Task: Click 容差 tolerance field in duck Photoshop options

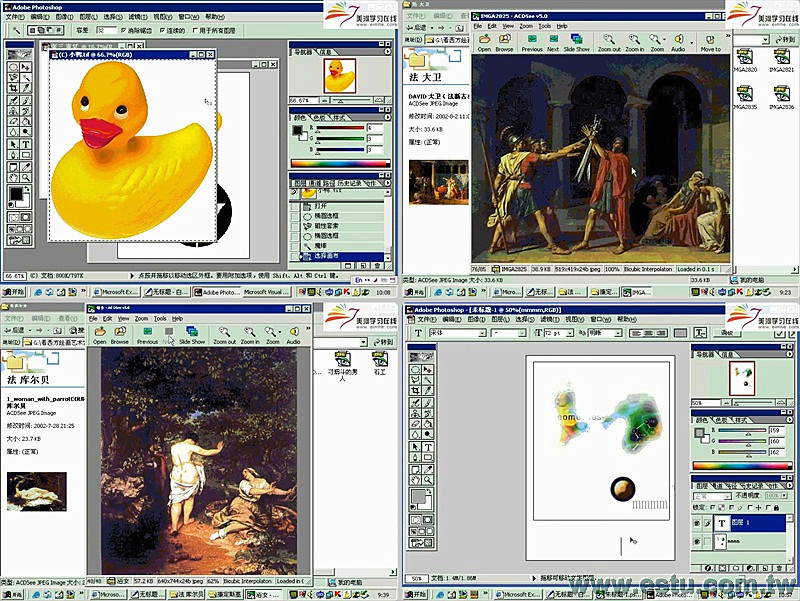Action: tap(106, 31)
